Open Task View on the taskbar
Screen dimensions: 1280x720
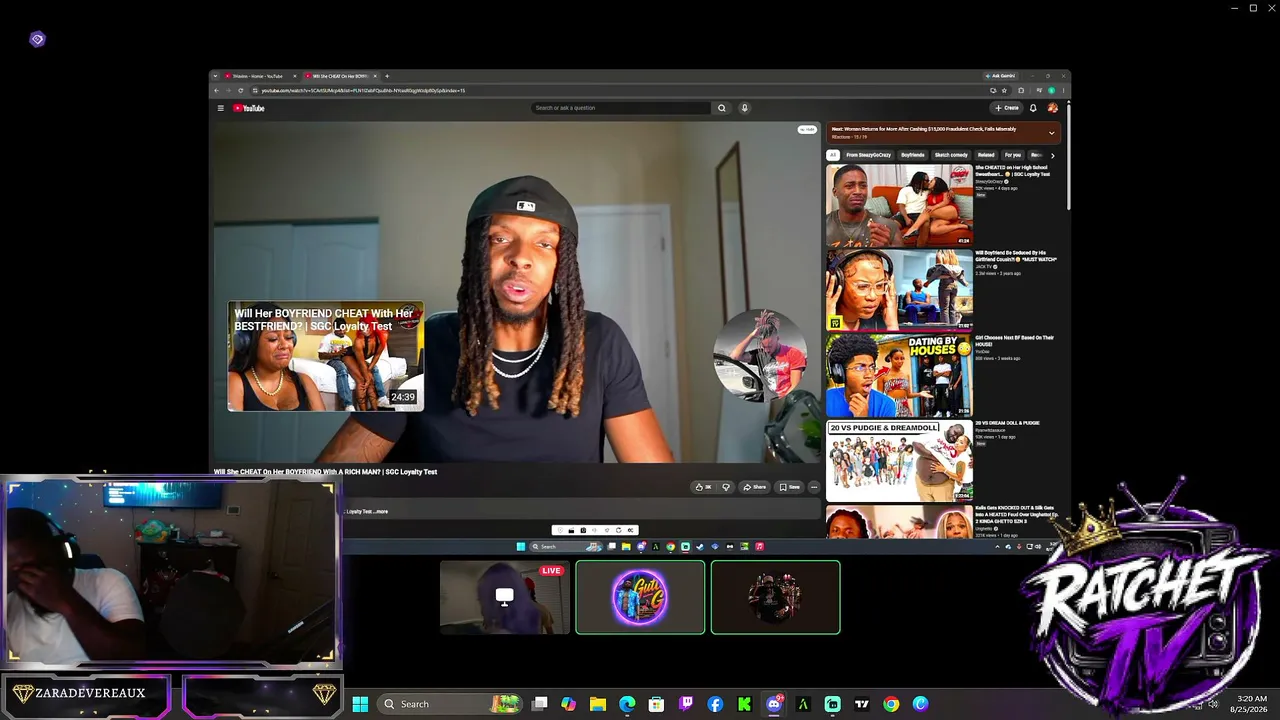click(539, 704)
